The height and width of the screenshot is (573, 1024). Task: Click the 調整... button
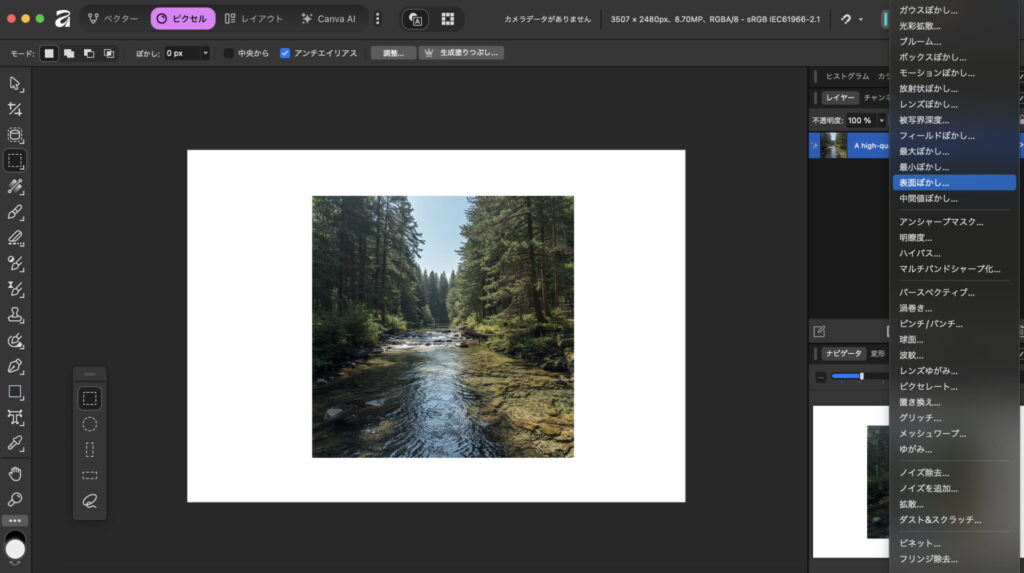click(393, 53)
